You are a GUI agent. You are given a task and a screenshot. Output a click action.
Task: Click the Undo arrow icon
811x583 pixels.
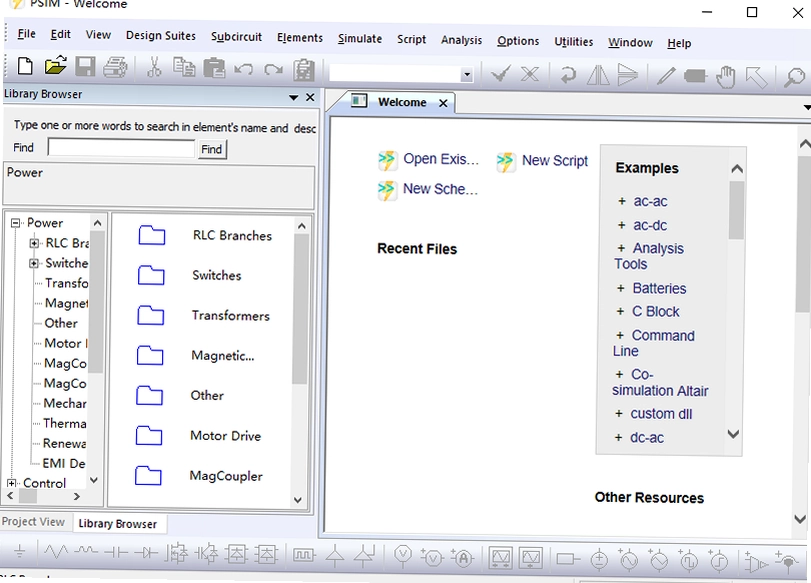coord(243,69)
